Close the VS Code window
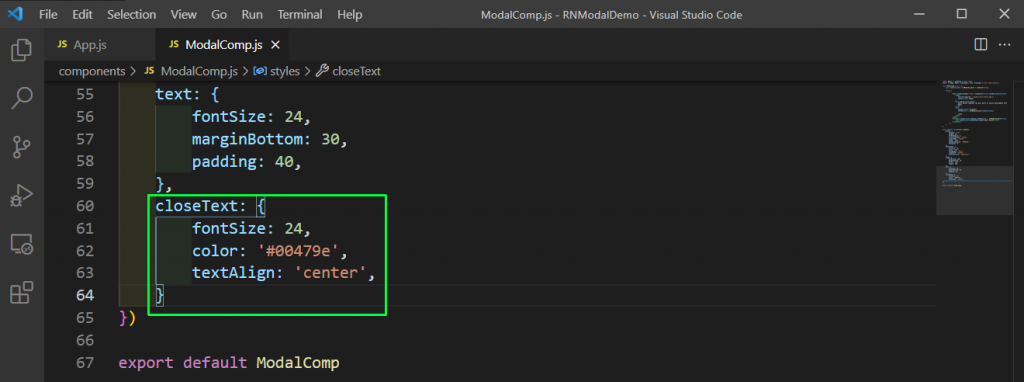1024x382 pixels. (1004, 14)
